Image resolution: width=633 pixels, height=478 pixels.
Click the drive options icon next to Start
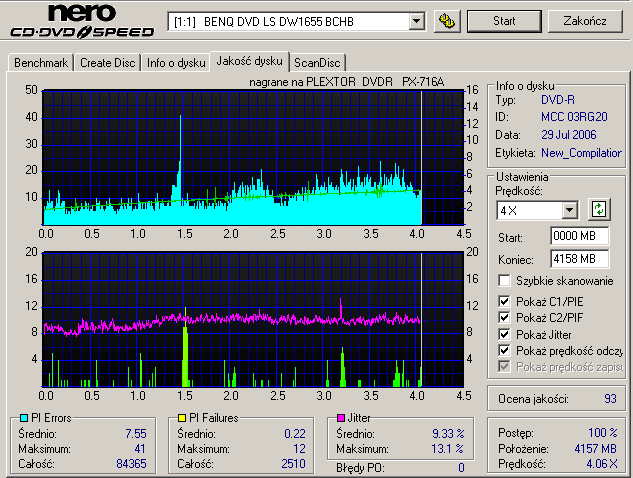coord(446,21)
